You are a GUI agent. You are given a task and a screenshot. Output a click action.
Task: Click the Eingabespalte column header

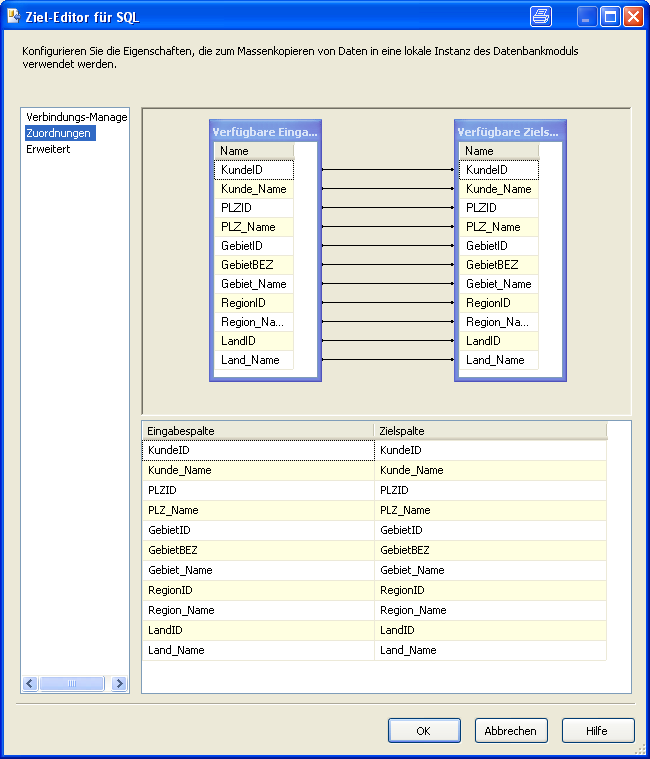coord(258,431)
